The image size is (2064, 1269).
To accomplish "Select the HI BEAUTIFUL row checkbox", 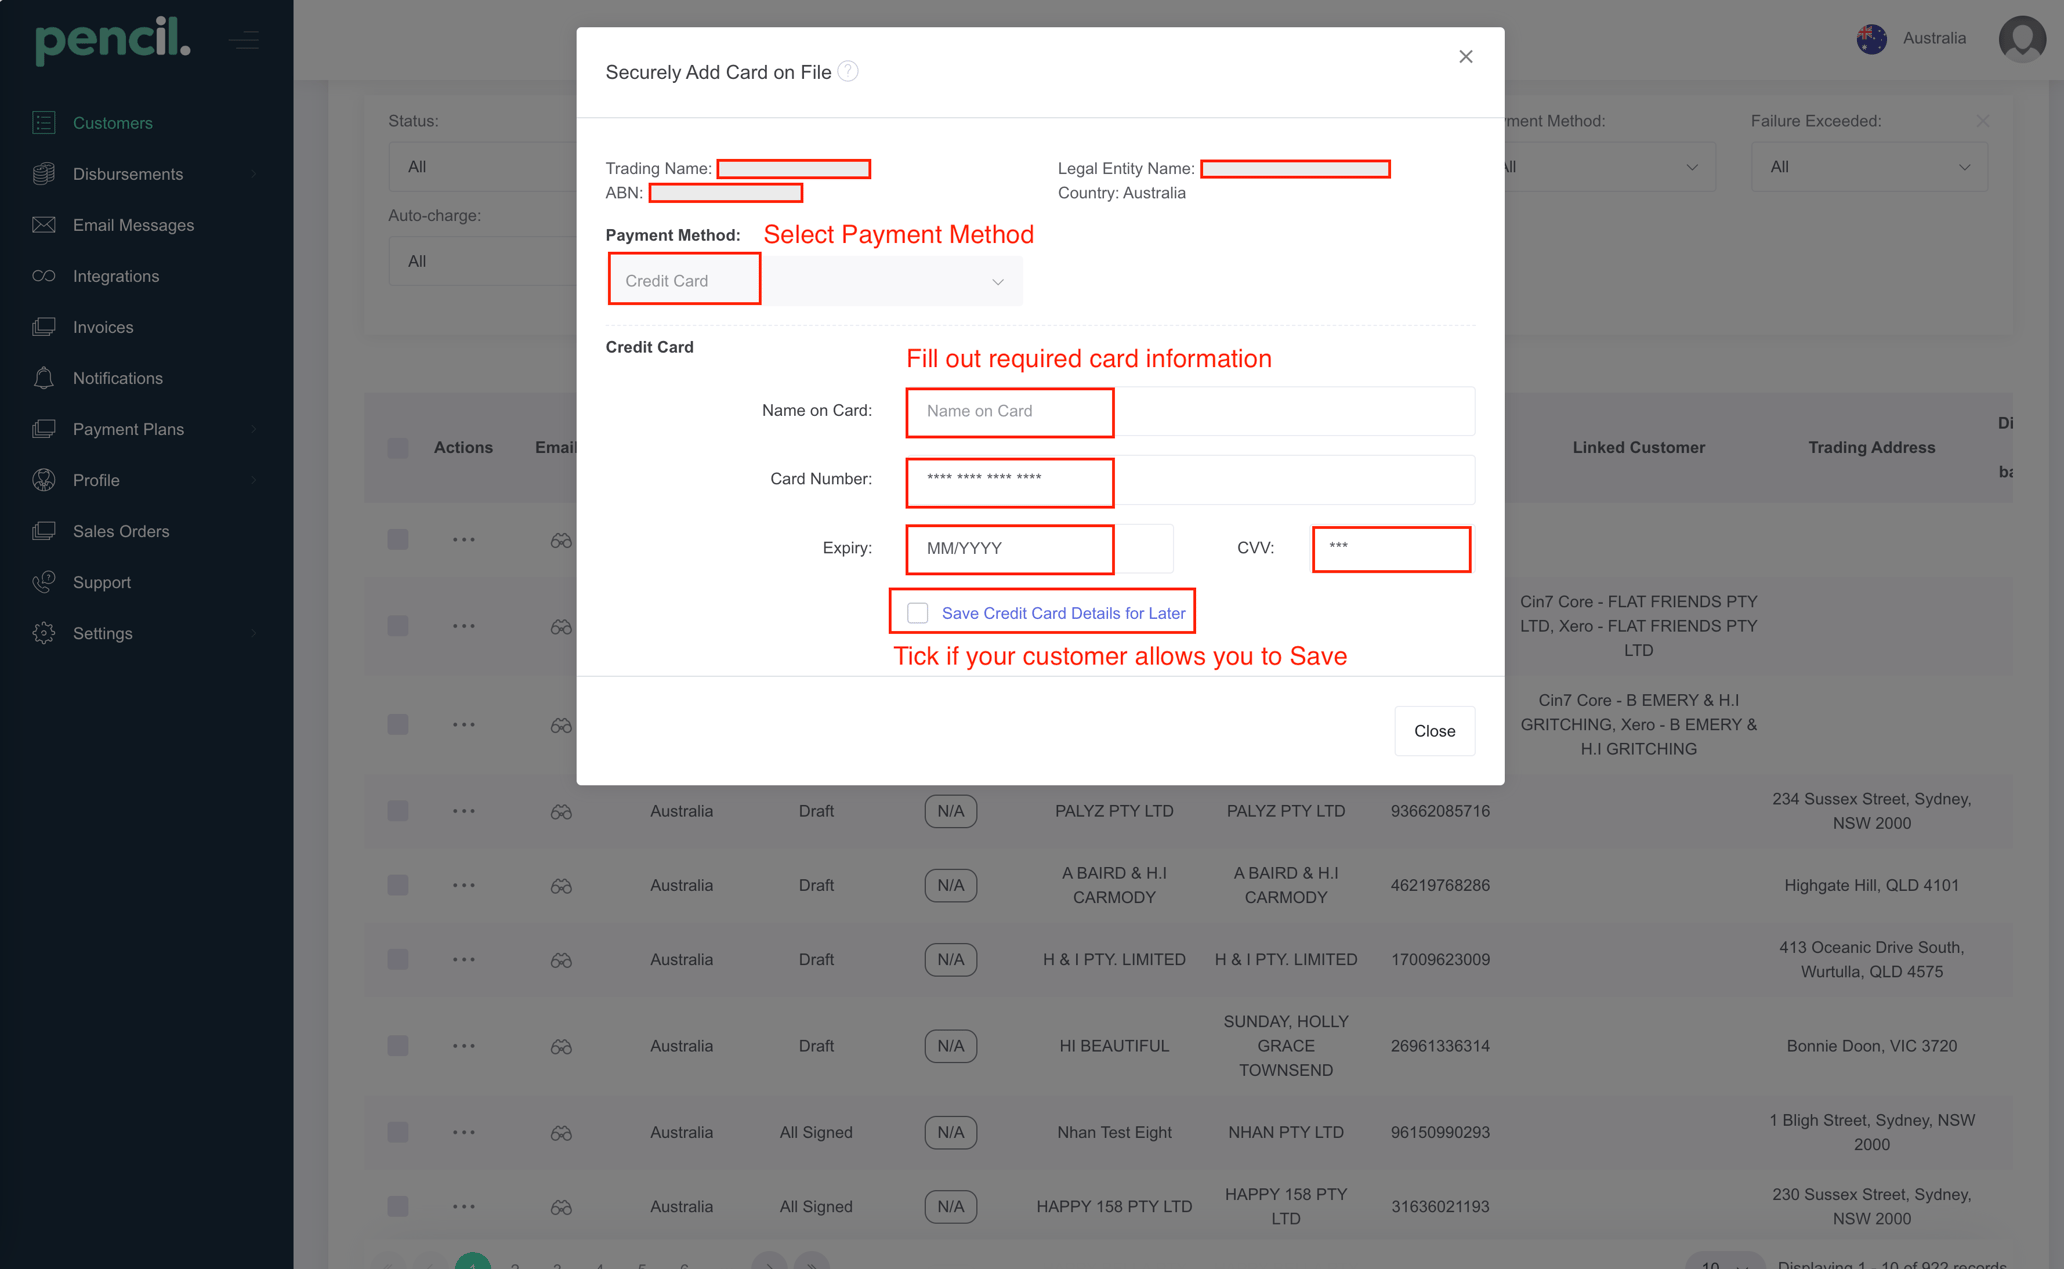I will point(398,1046).
